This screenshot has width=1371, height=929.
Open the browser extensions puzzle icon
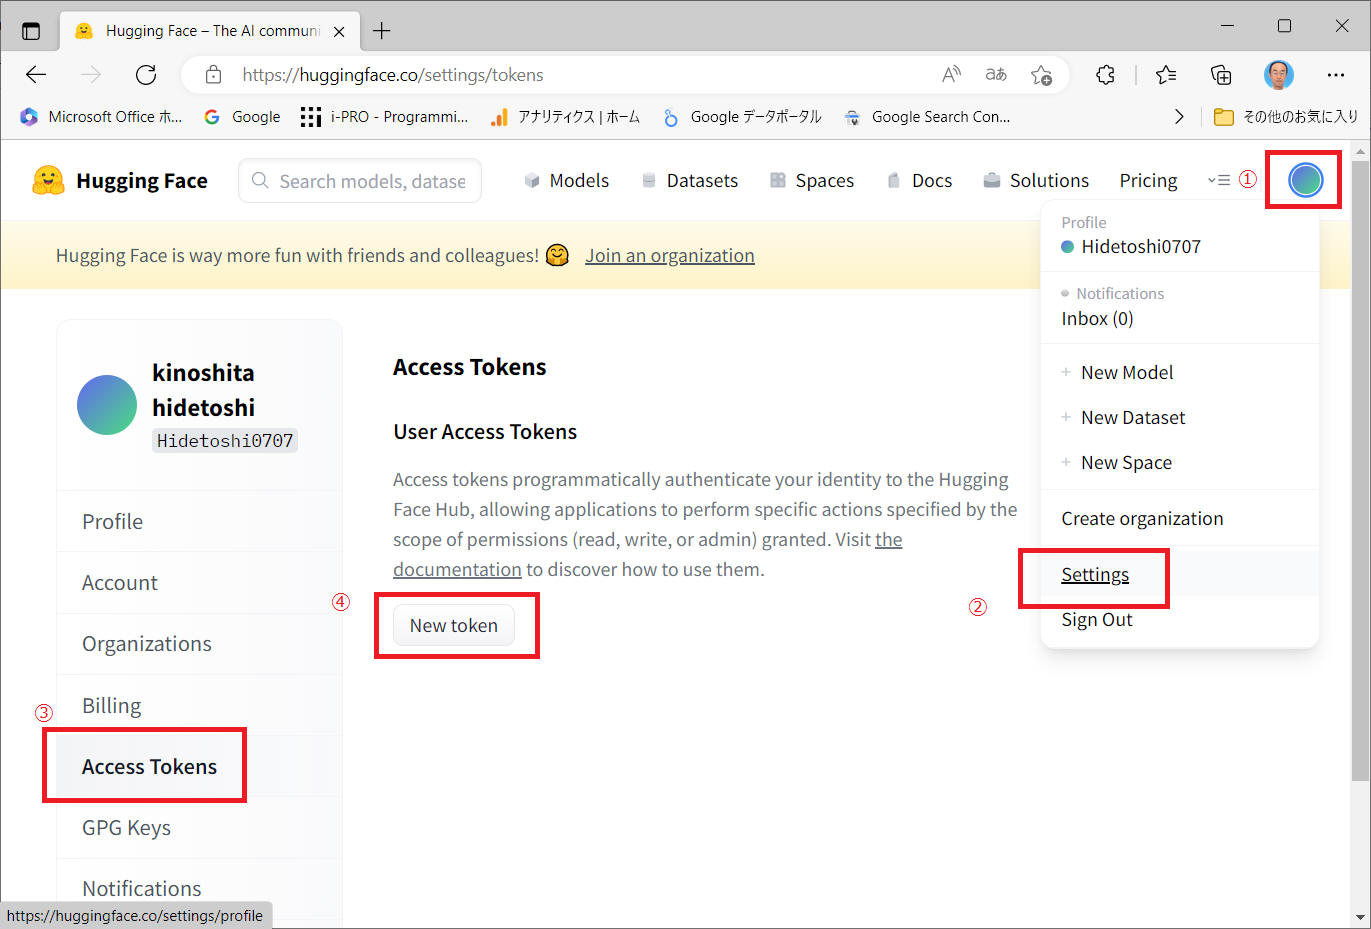pyautogui.click(x=1105, y=75)
